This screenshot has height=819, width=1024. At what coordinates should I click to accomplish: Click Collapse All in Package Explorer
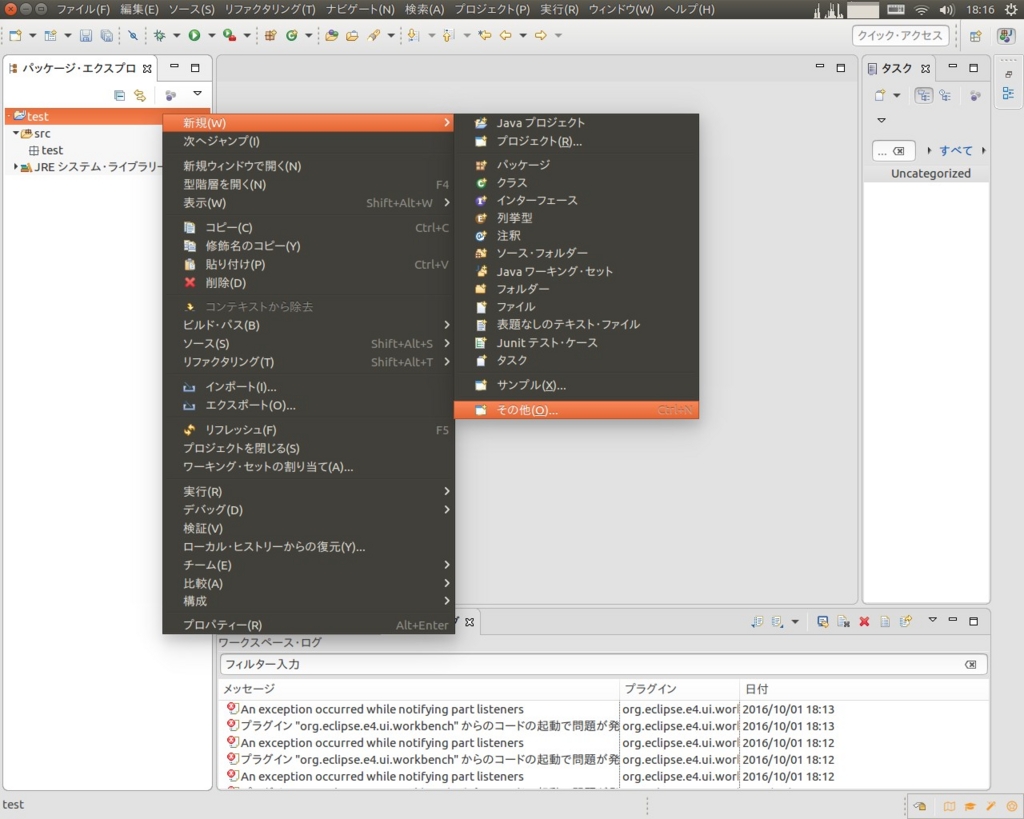click(x=120, y=95)
